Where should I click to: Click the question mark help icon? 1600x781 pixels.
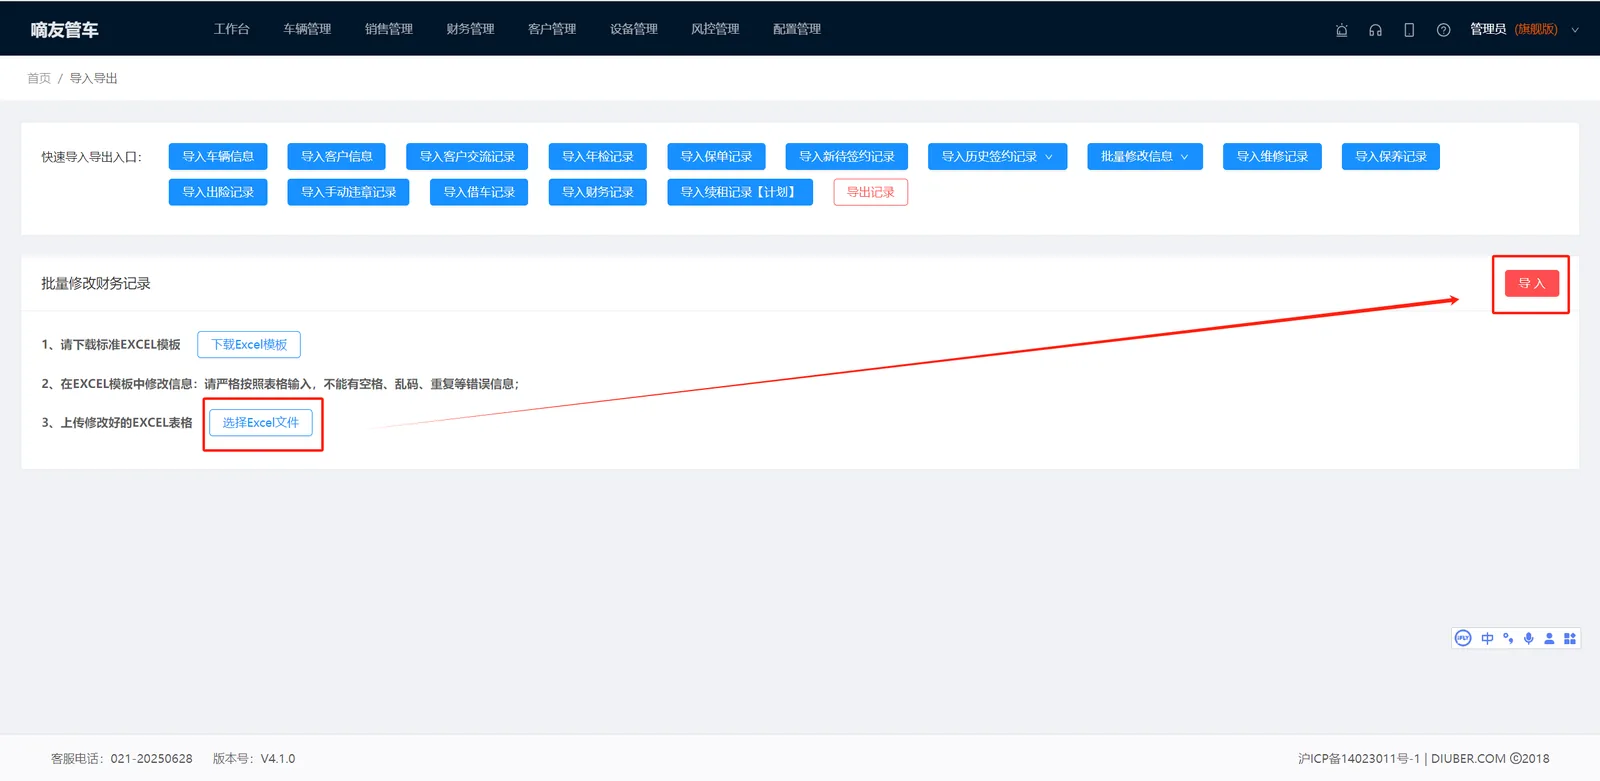[1443, 30]
